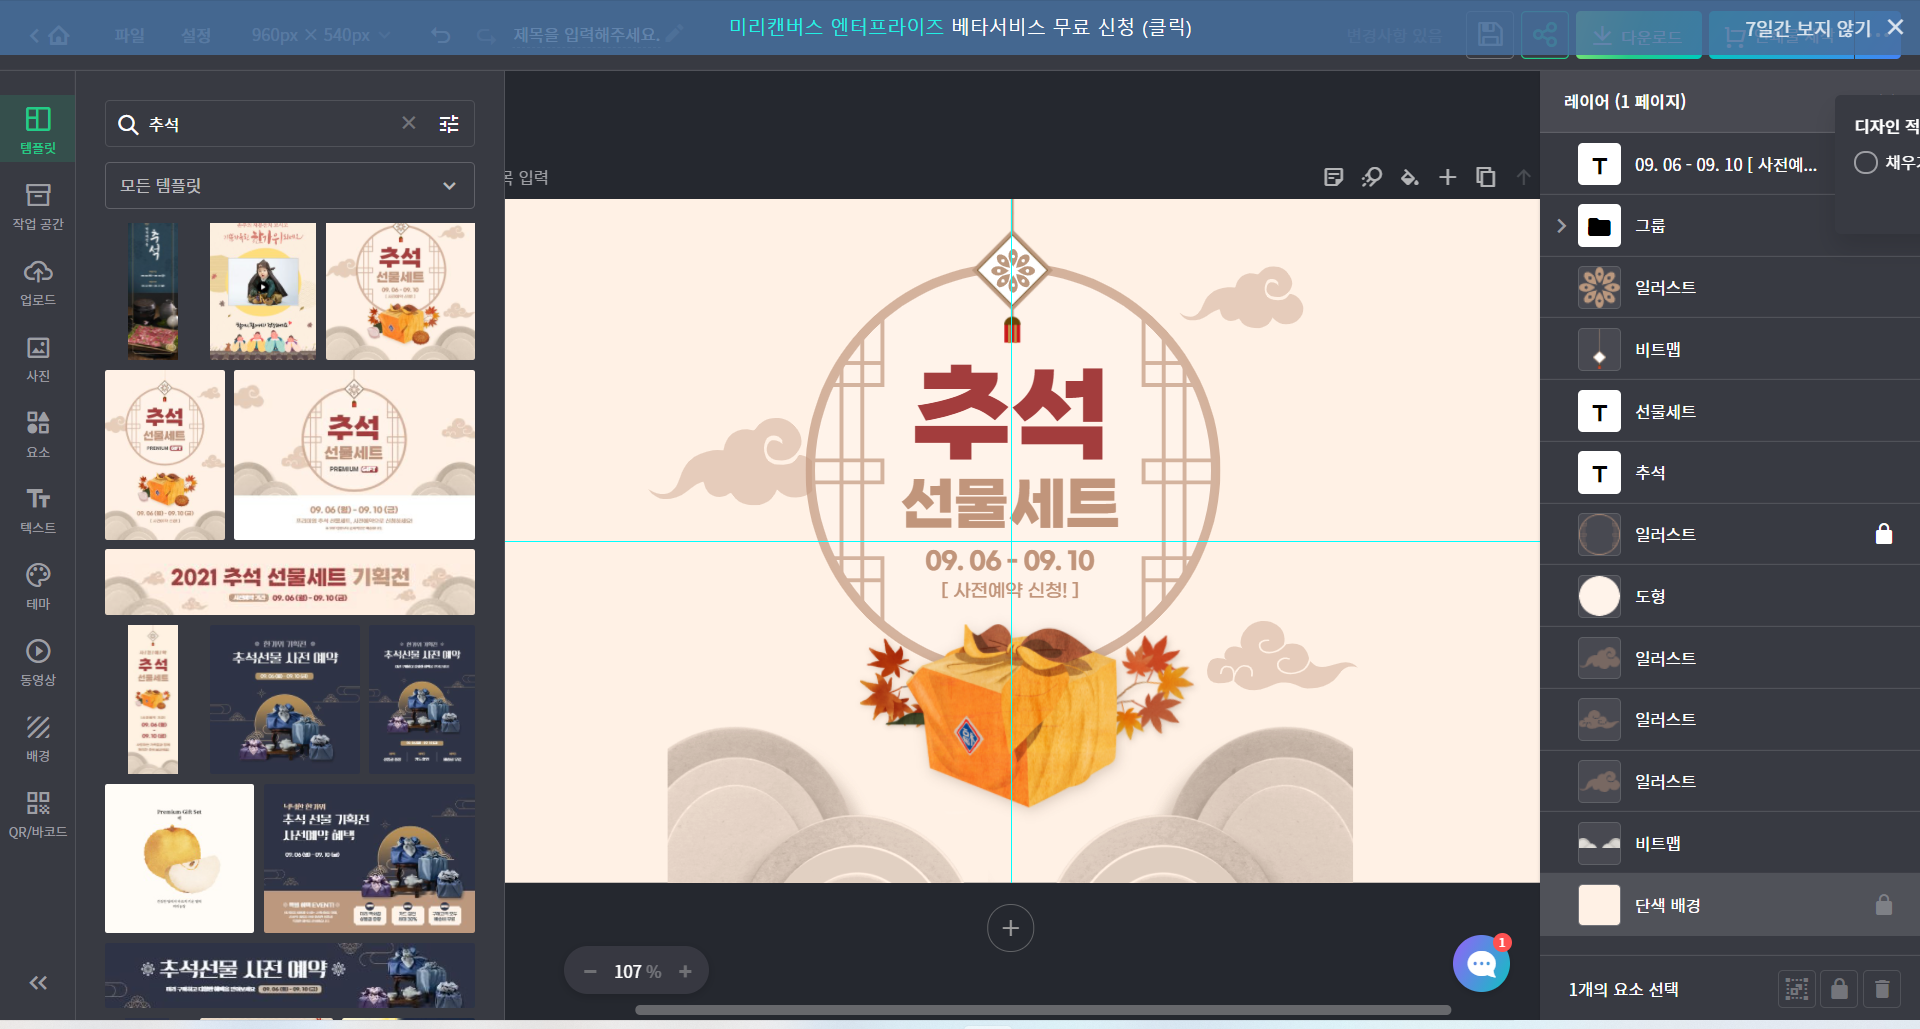1920x1029 pixels.
Task: Expand the 그룹 layer chevron
Action: 1561,226
